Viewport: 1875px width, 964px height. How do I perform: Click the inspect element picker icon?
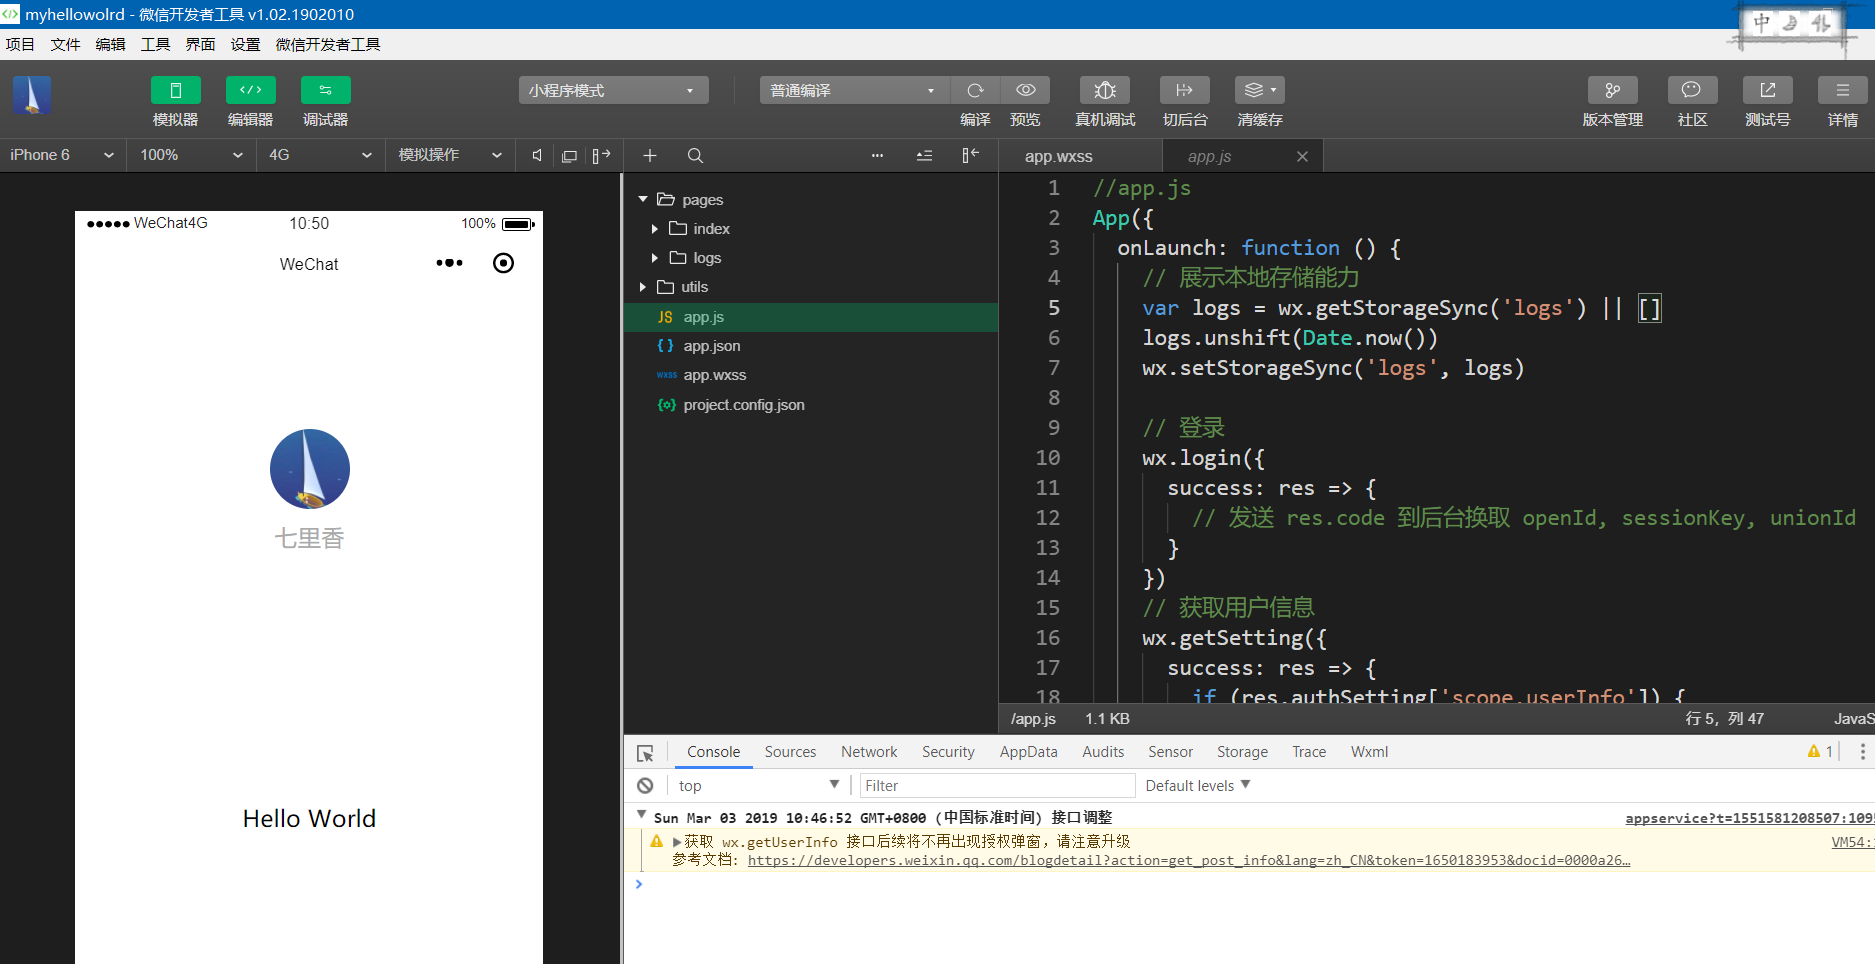click(645, 752)
